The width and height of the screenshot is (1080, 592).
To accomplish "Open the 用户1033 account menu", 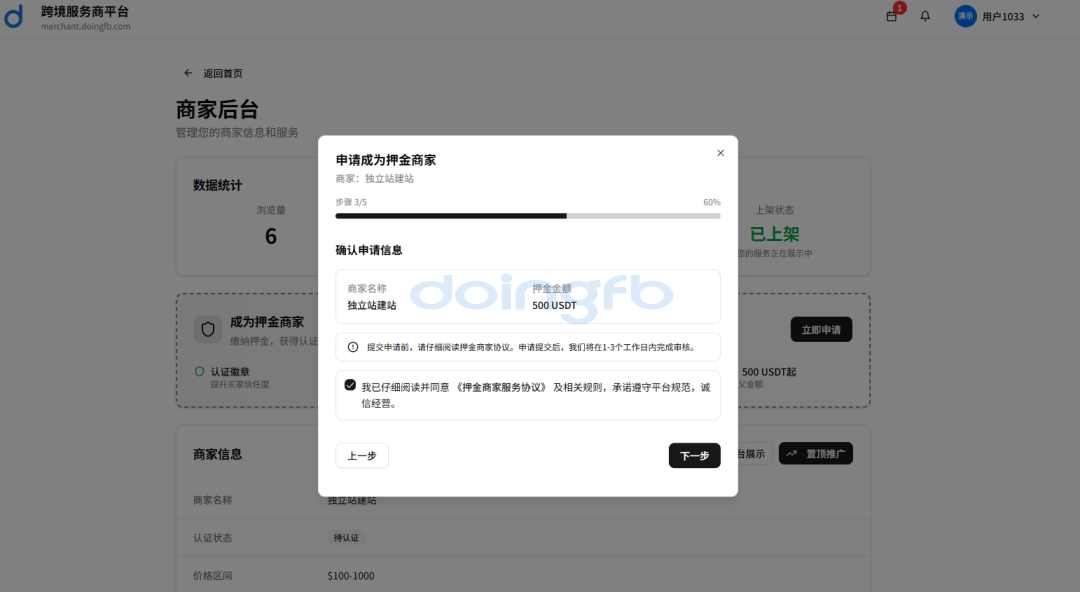I will tap(1002, 16).
